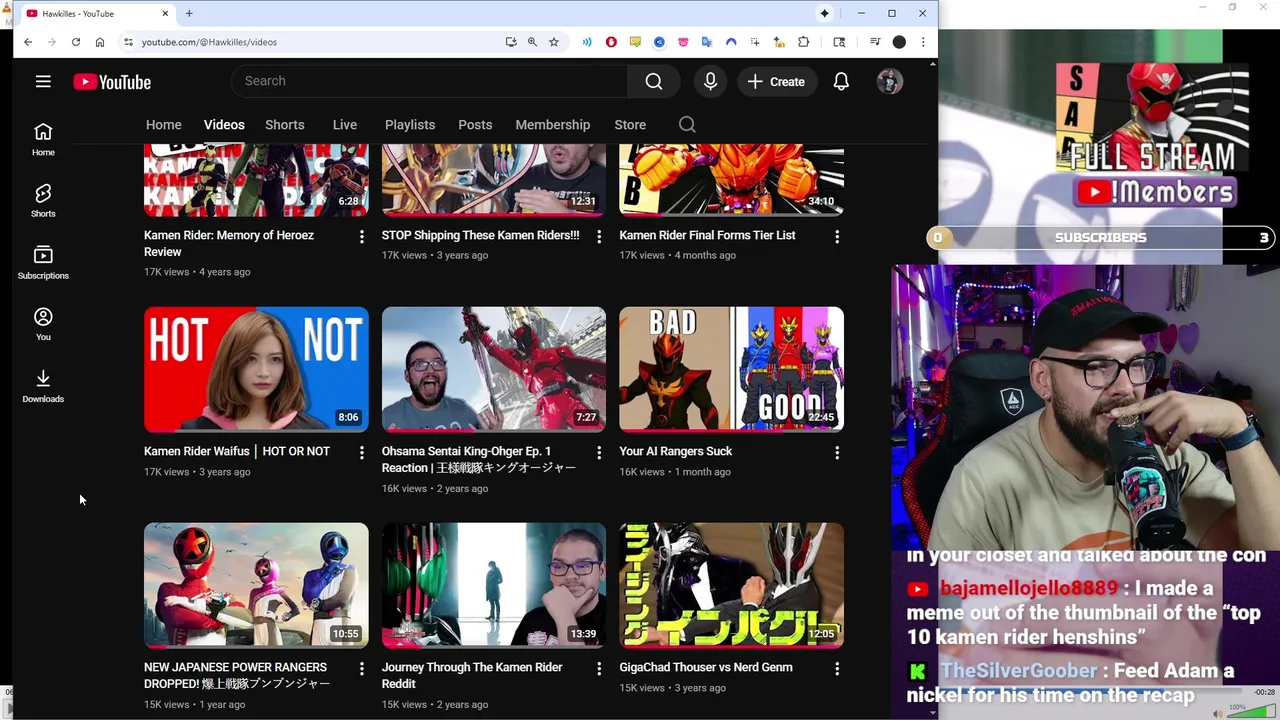Screen dimensions: 1280x720
Task: Open Kamen Rider: Memory of Heroez Review title
Action: click(x=229, y=243)
